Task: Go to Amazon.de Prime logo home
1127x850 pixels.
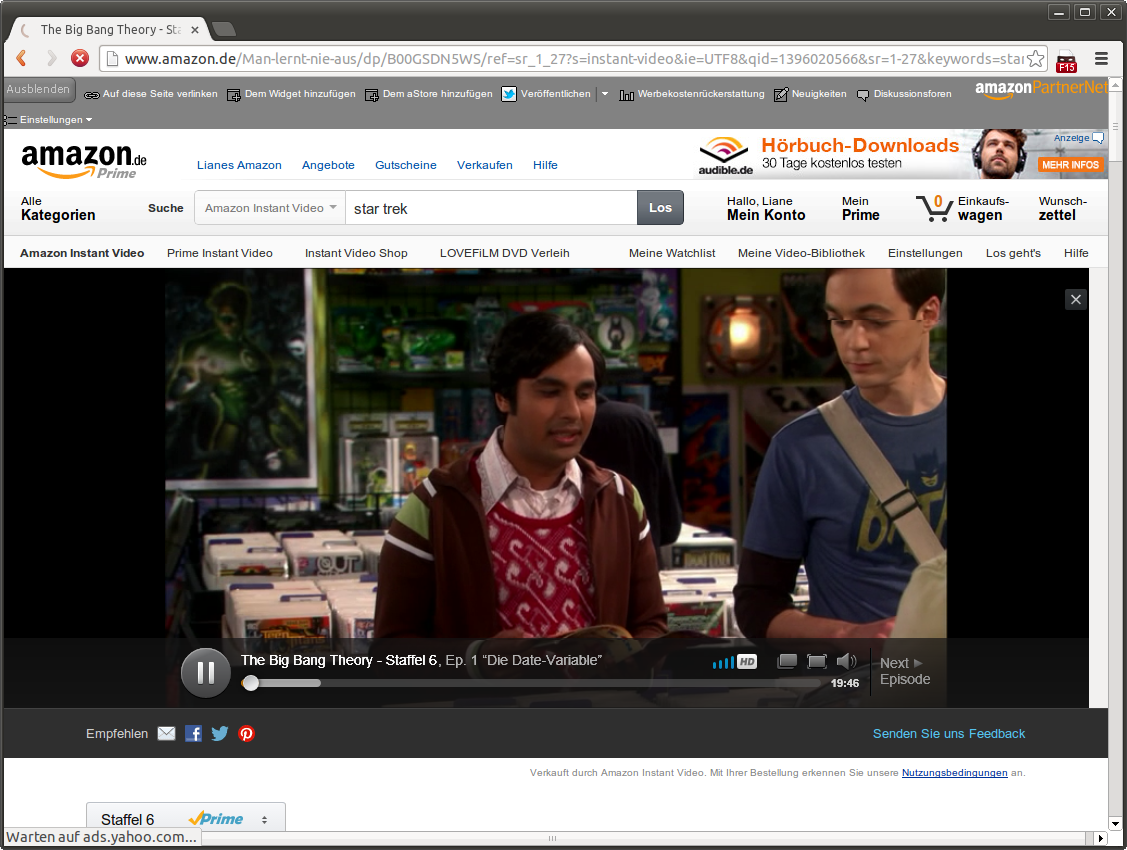Action: pos(84,160)
